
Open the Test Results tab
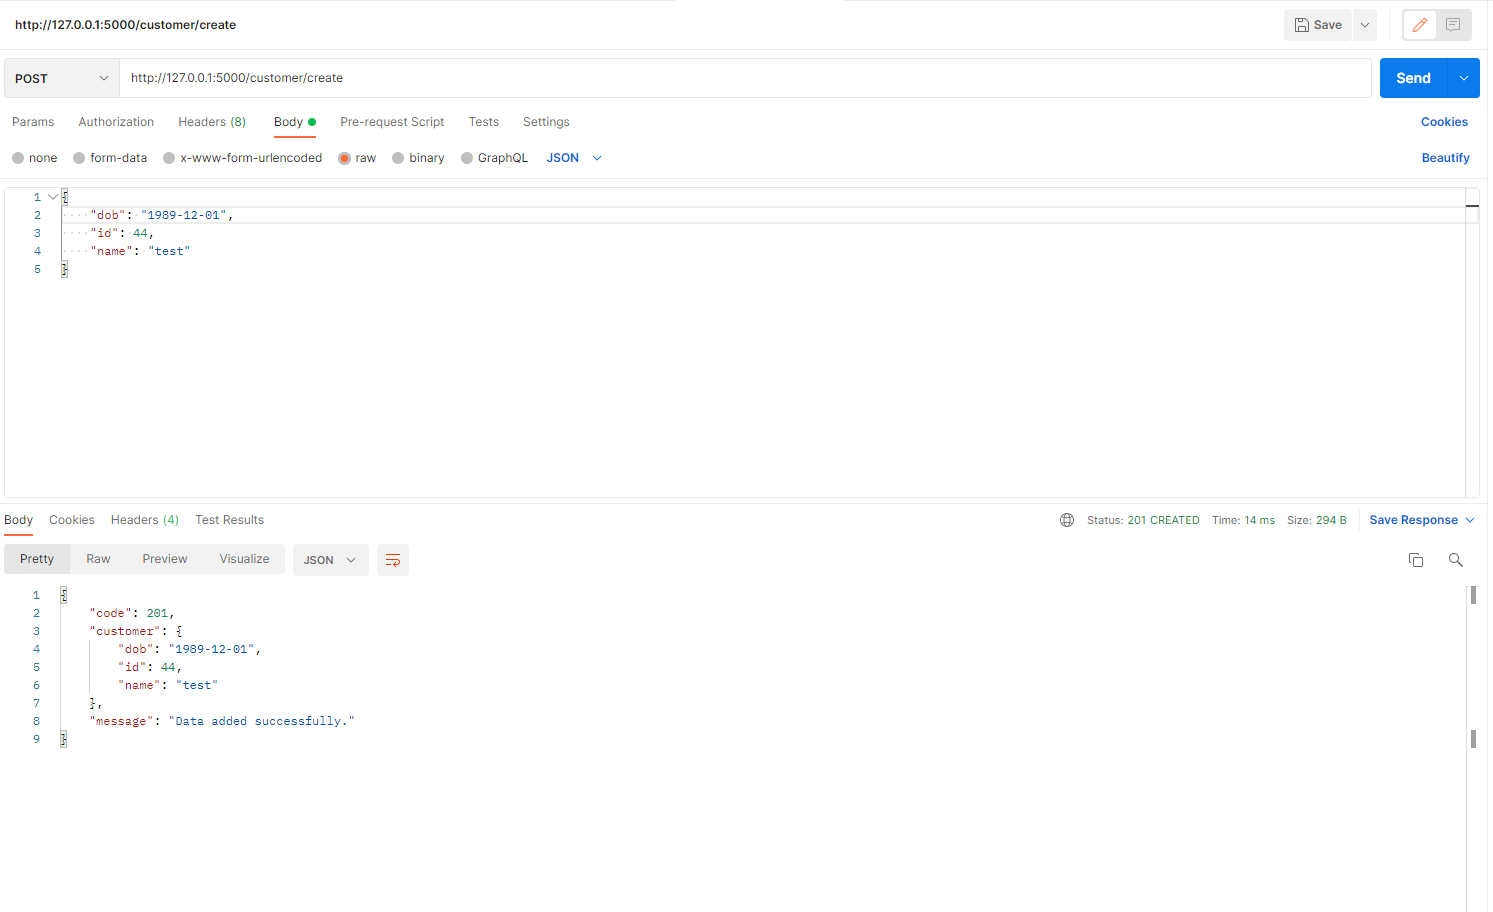coord(230,520)
